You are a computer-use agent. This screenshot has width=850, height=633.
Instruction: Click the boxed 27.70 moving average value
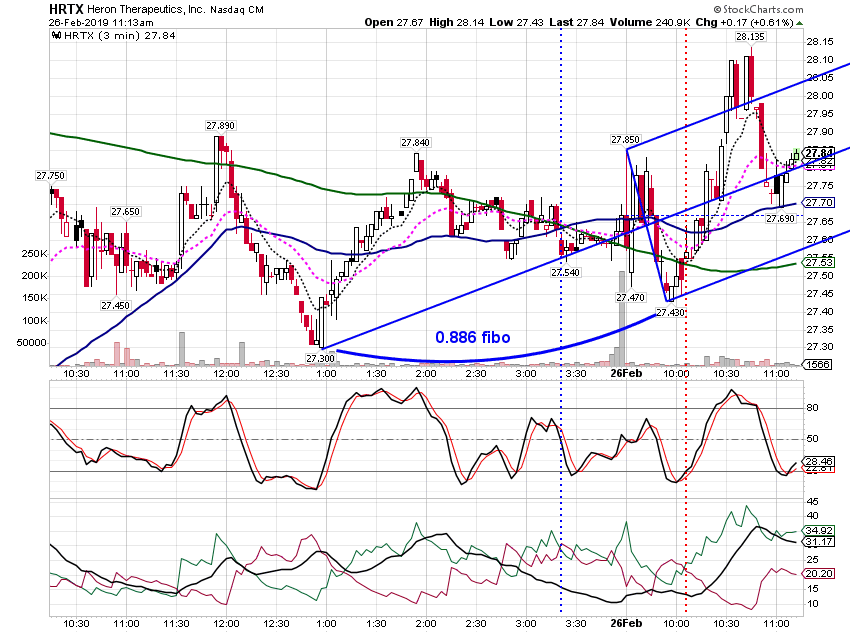819,203
